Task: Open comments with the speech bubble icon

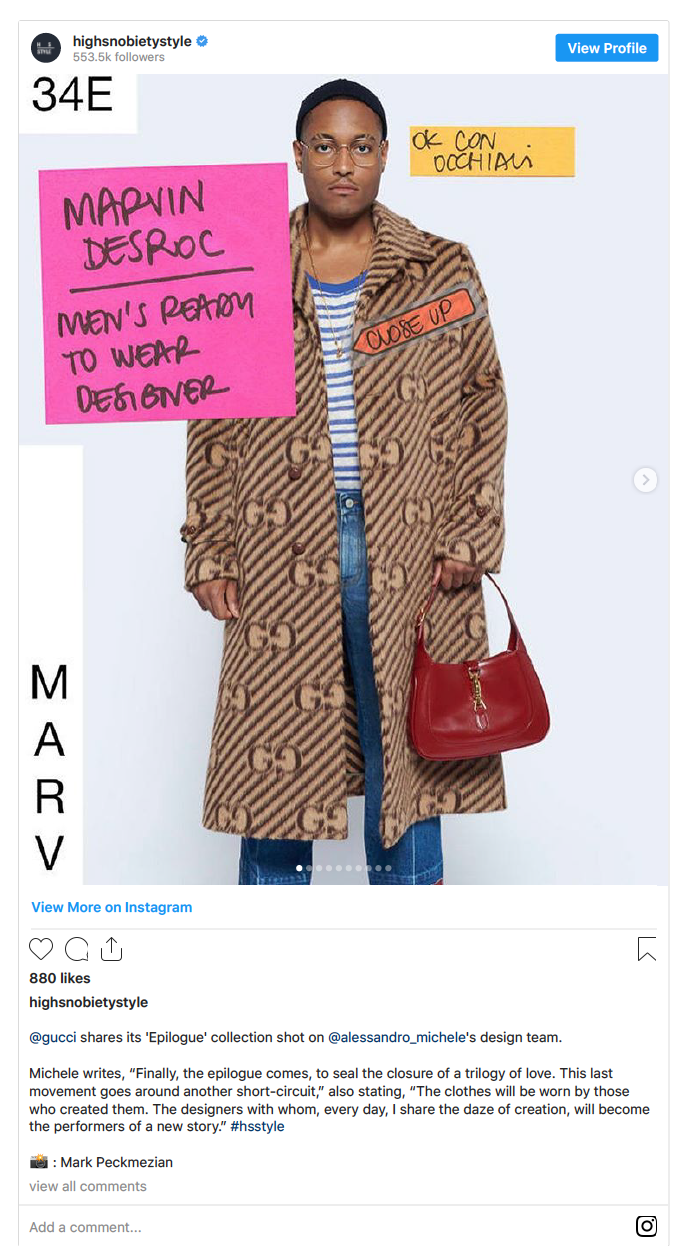Action: point(76,949)
